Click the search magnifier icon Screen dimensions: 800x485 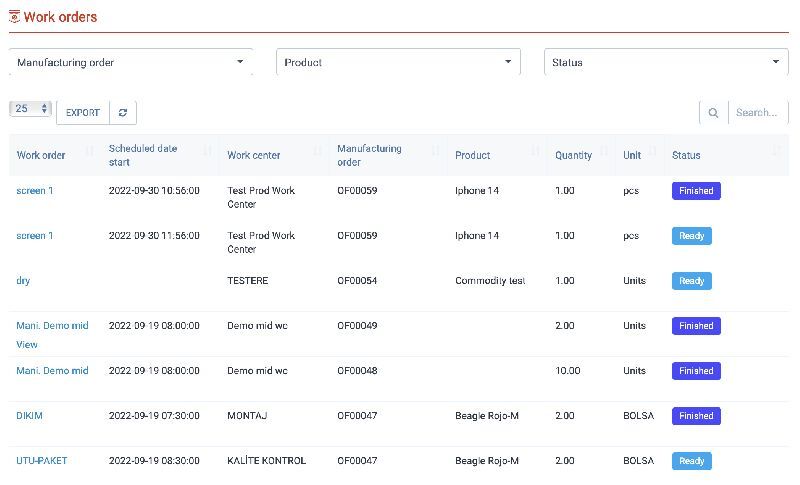click(713, 113)
